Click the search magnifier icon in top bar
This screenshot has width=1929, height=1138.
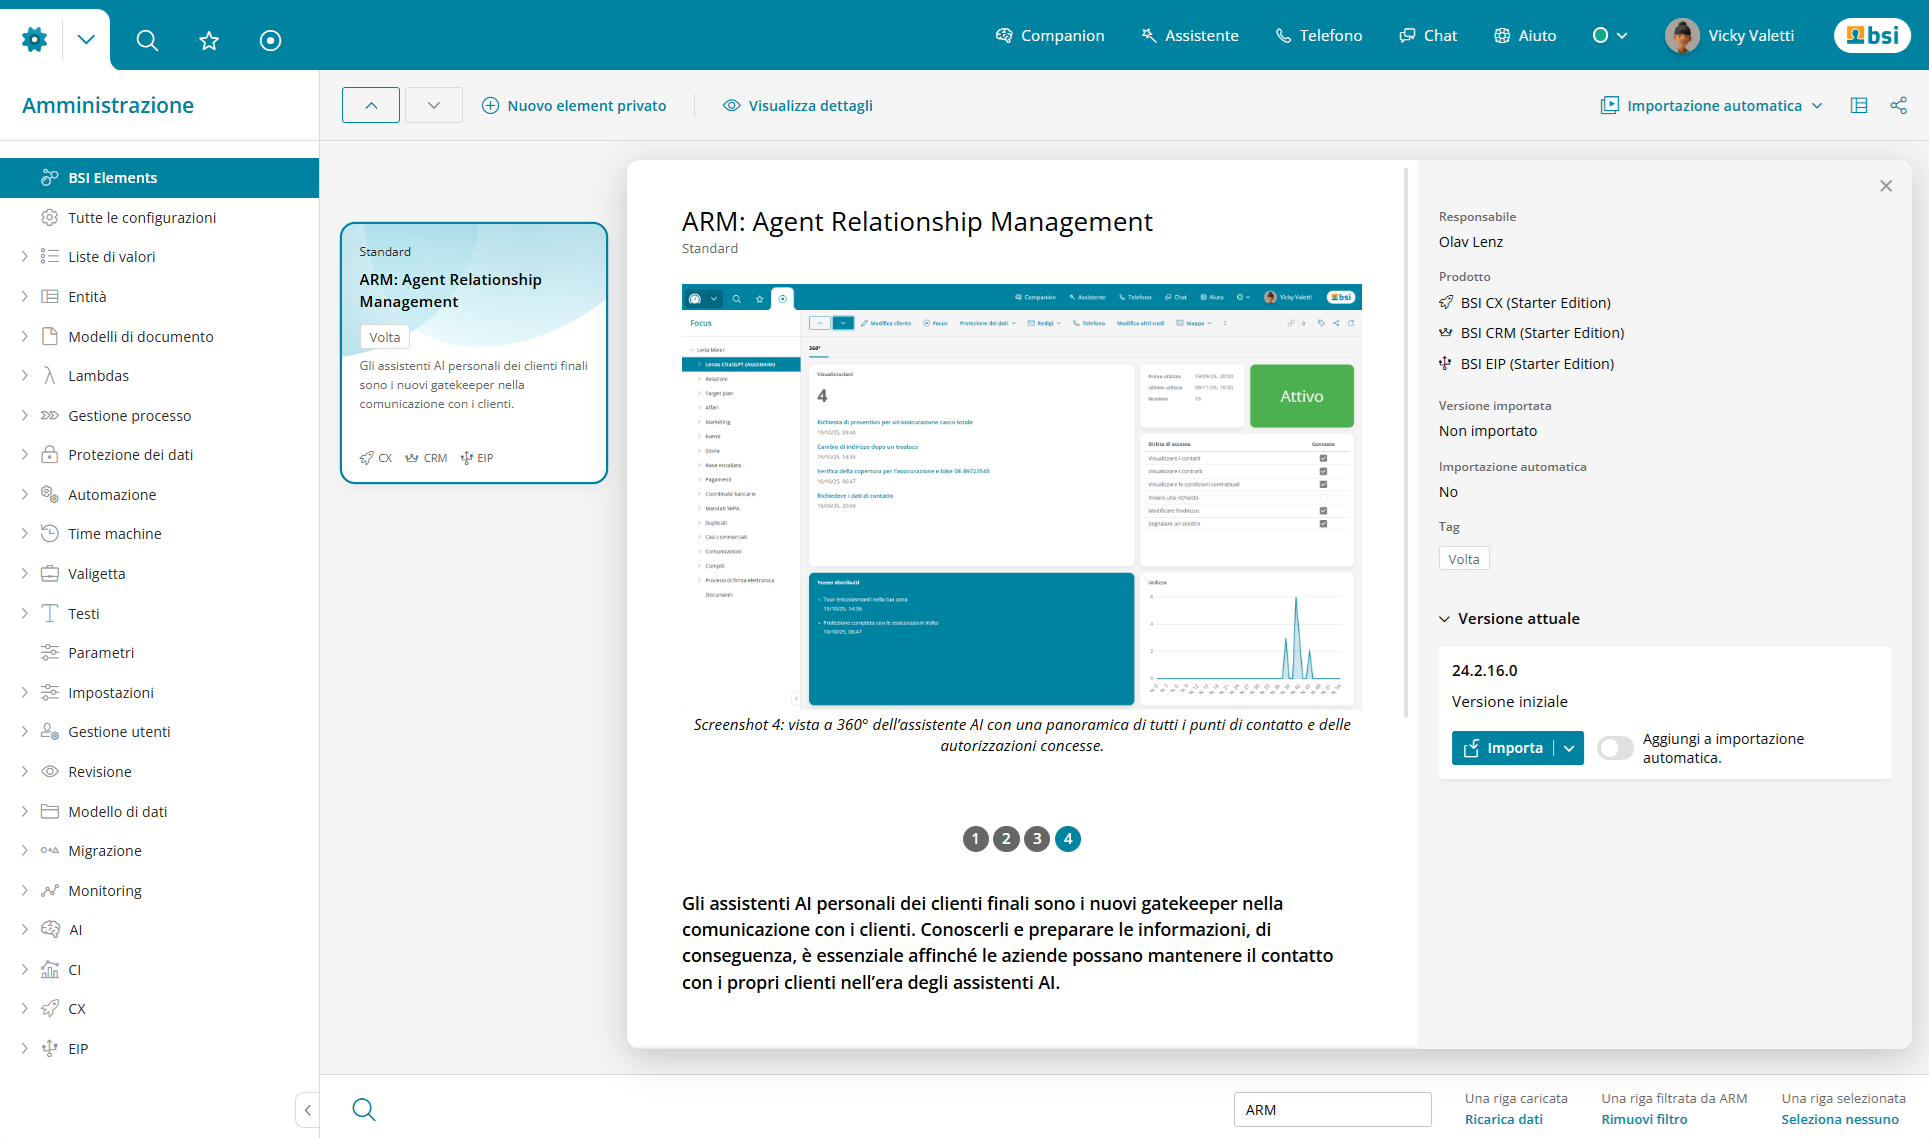pyautogui.click(x=147, y=40)
